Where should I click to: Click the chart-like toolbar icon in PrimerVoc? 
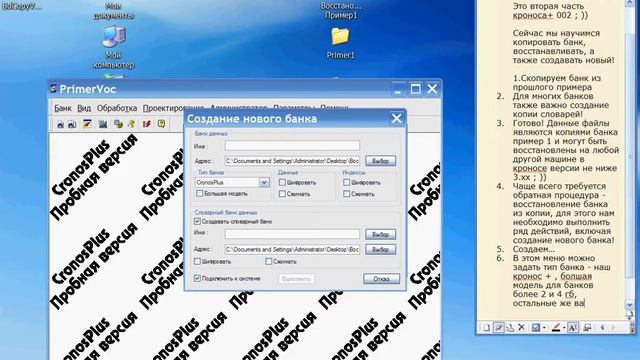(103, 124)
